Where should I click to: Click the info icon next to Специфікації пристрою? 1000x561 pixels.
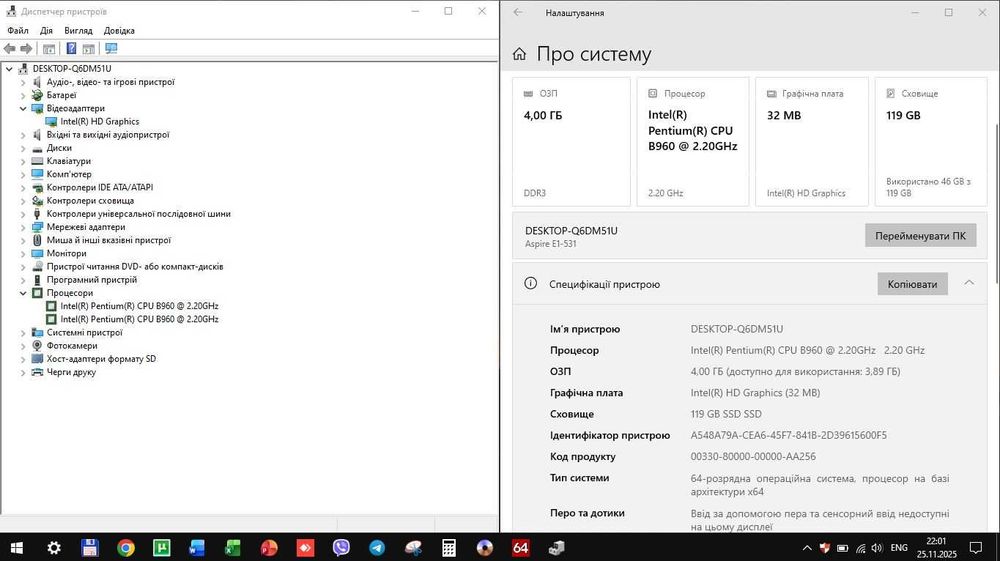tap(531, 284)
